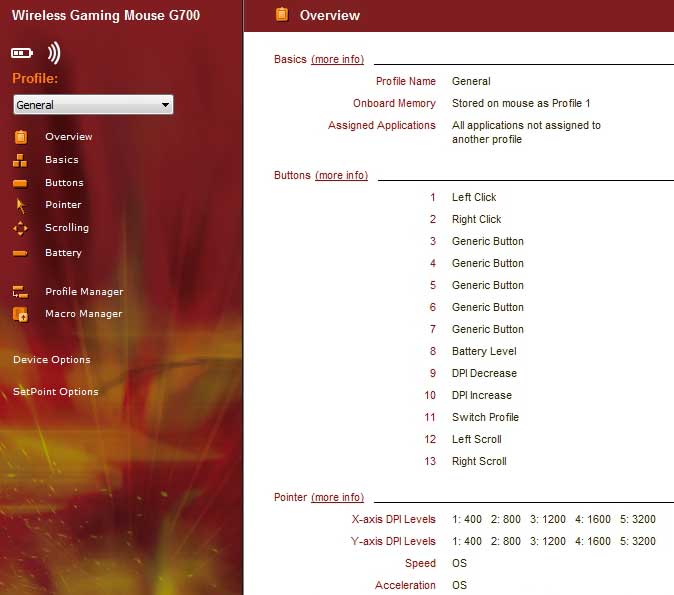The height and width of the screenshot is (595, 674).
Task: Click the Profile Name value General
Action: click(471, 81)
